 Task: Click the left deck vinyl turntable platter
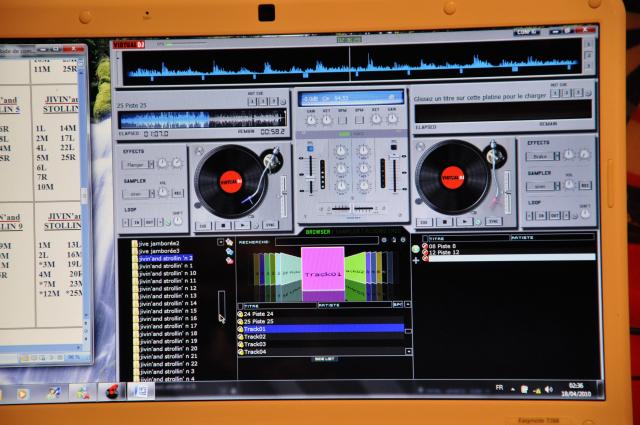231,182
